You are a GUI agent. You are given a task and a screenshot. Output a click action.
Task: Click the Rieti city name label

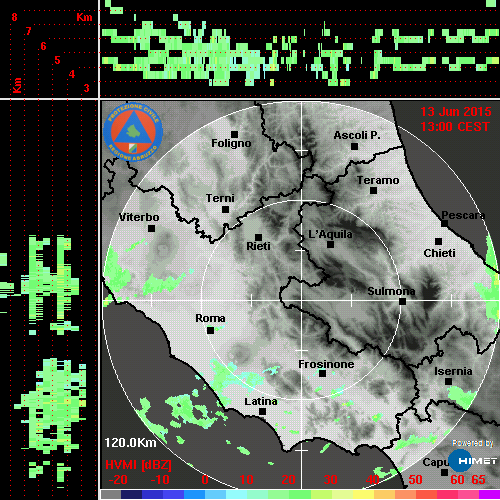coord(258,246)
